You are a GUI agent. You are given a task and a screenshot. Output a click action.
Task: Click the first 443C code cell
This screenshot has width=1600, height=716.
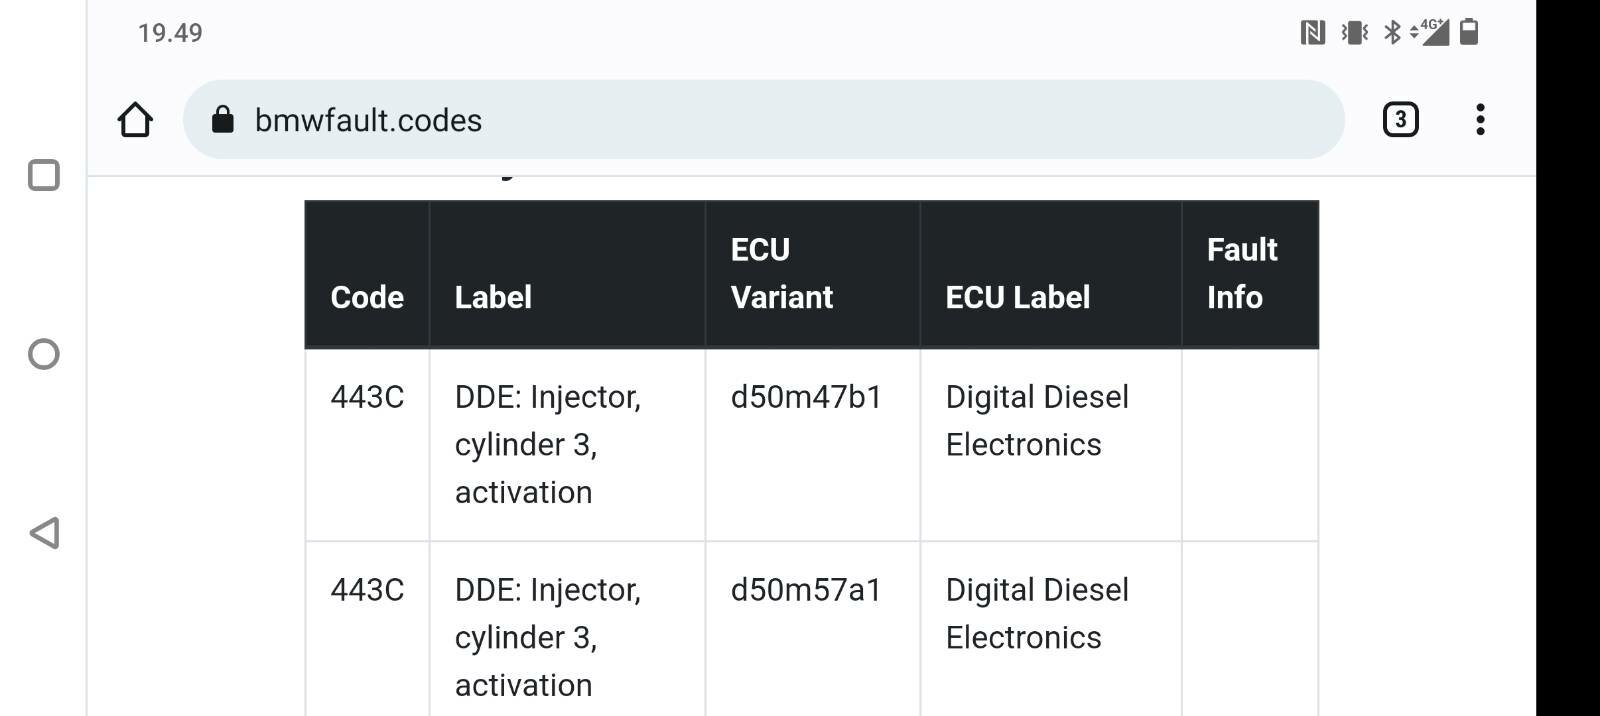[367, 445]
